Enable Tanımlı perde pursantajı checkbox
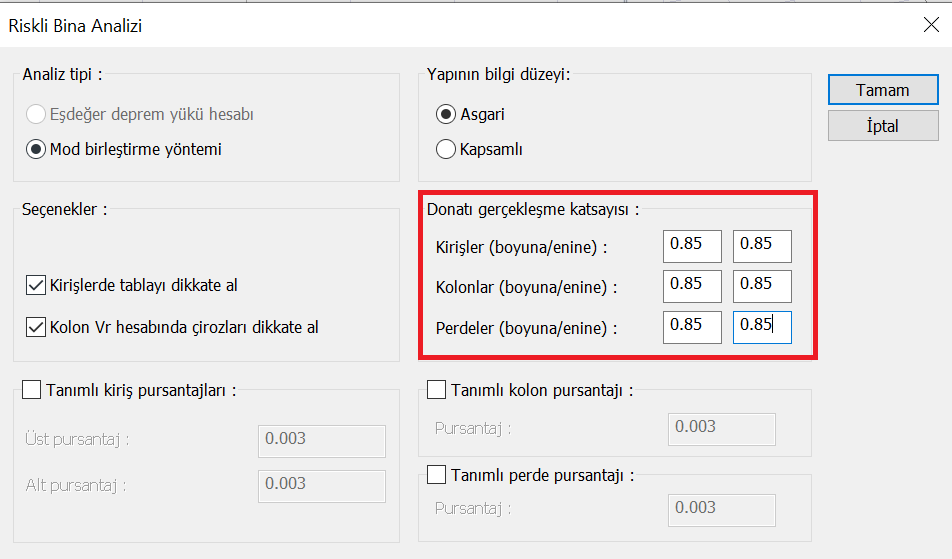The height and width of the screenshot is (559, 952). pos(437,474)
